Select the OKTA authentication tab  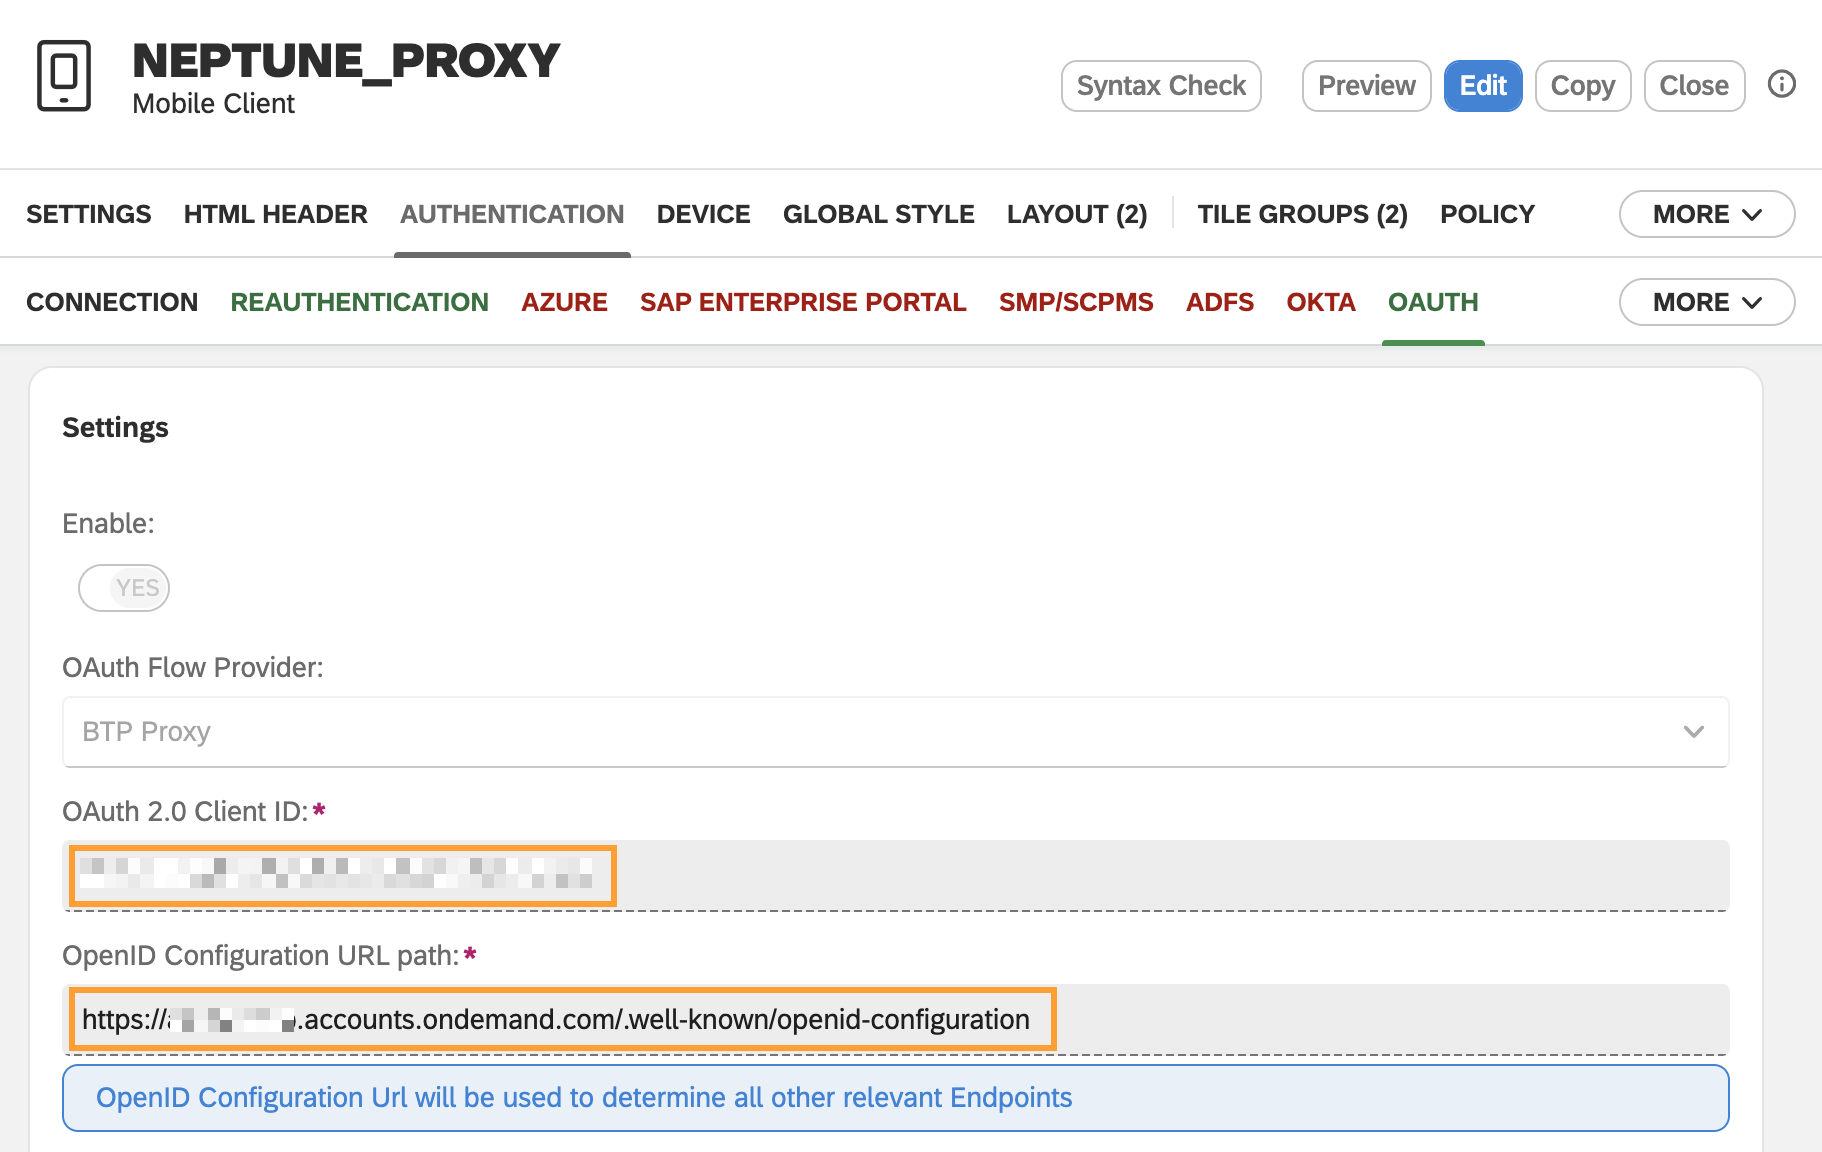(1320, 301)
